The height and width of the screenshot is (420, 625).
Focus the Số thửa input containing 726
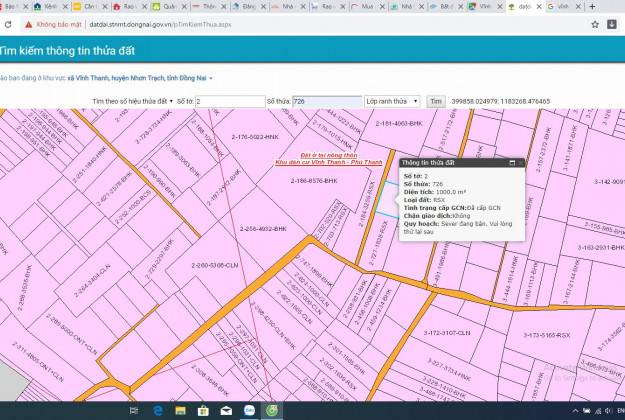click(x=326, y=101)
